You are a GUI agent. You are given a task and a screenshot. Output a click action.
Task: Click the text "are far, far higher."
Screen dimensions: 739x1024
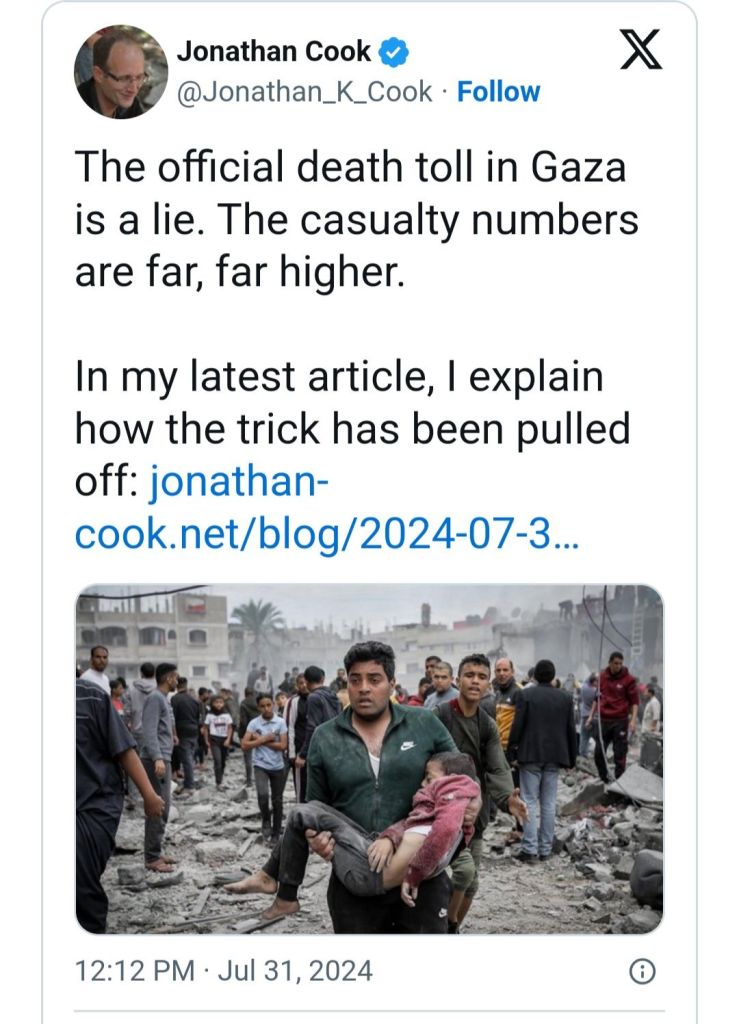[240, 270]
